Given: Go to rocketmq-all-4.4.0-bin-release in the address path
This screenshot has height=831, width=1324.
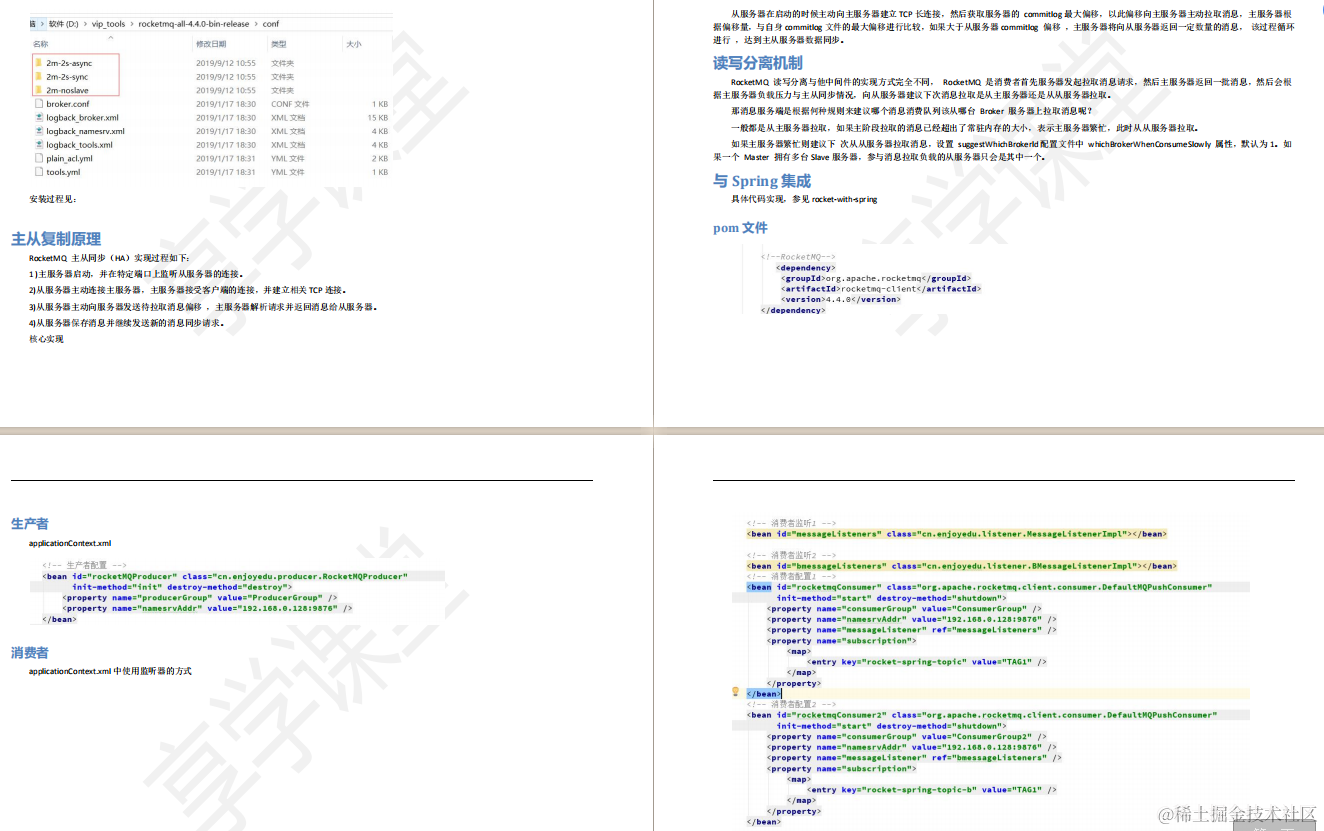Looking at the screenshot, I should tap(194, 23).
